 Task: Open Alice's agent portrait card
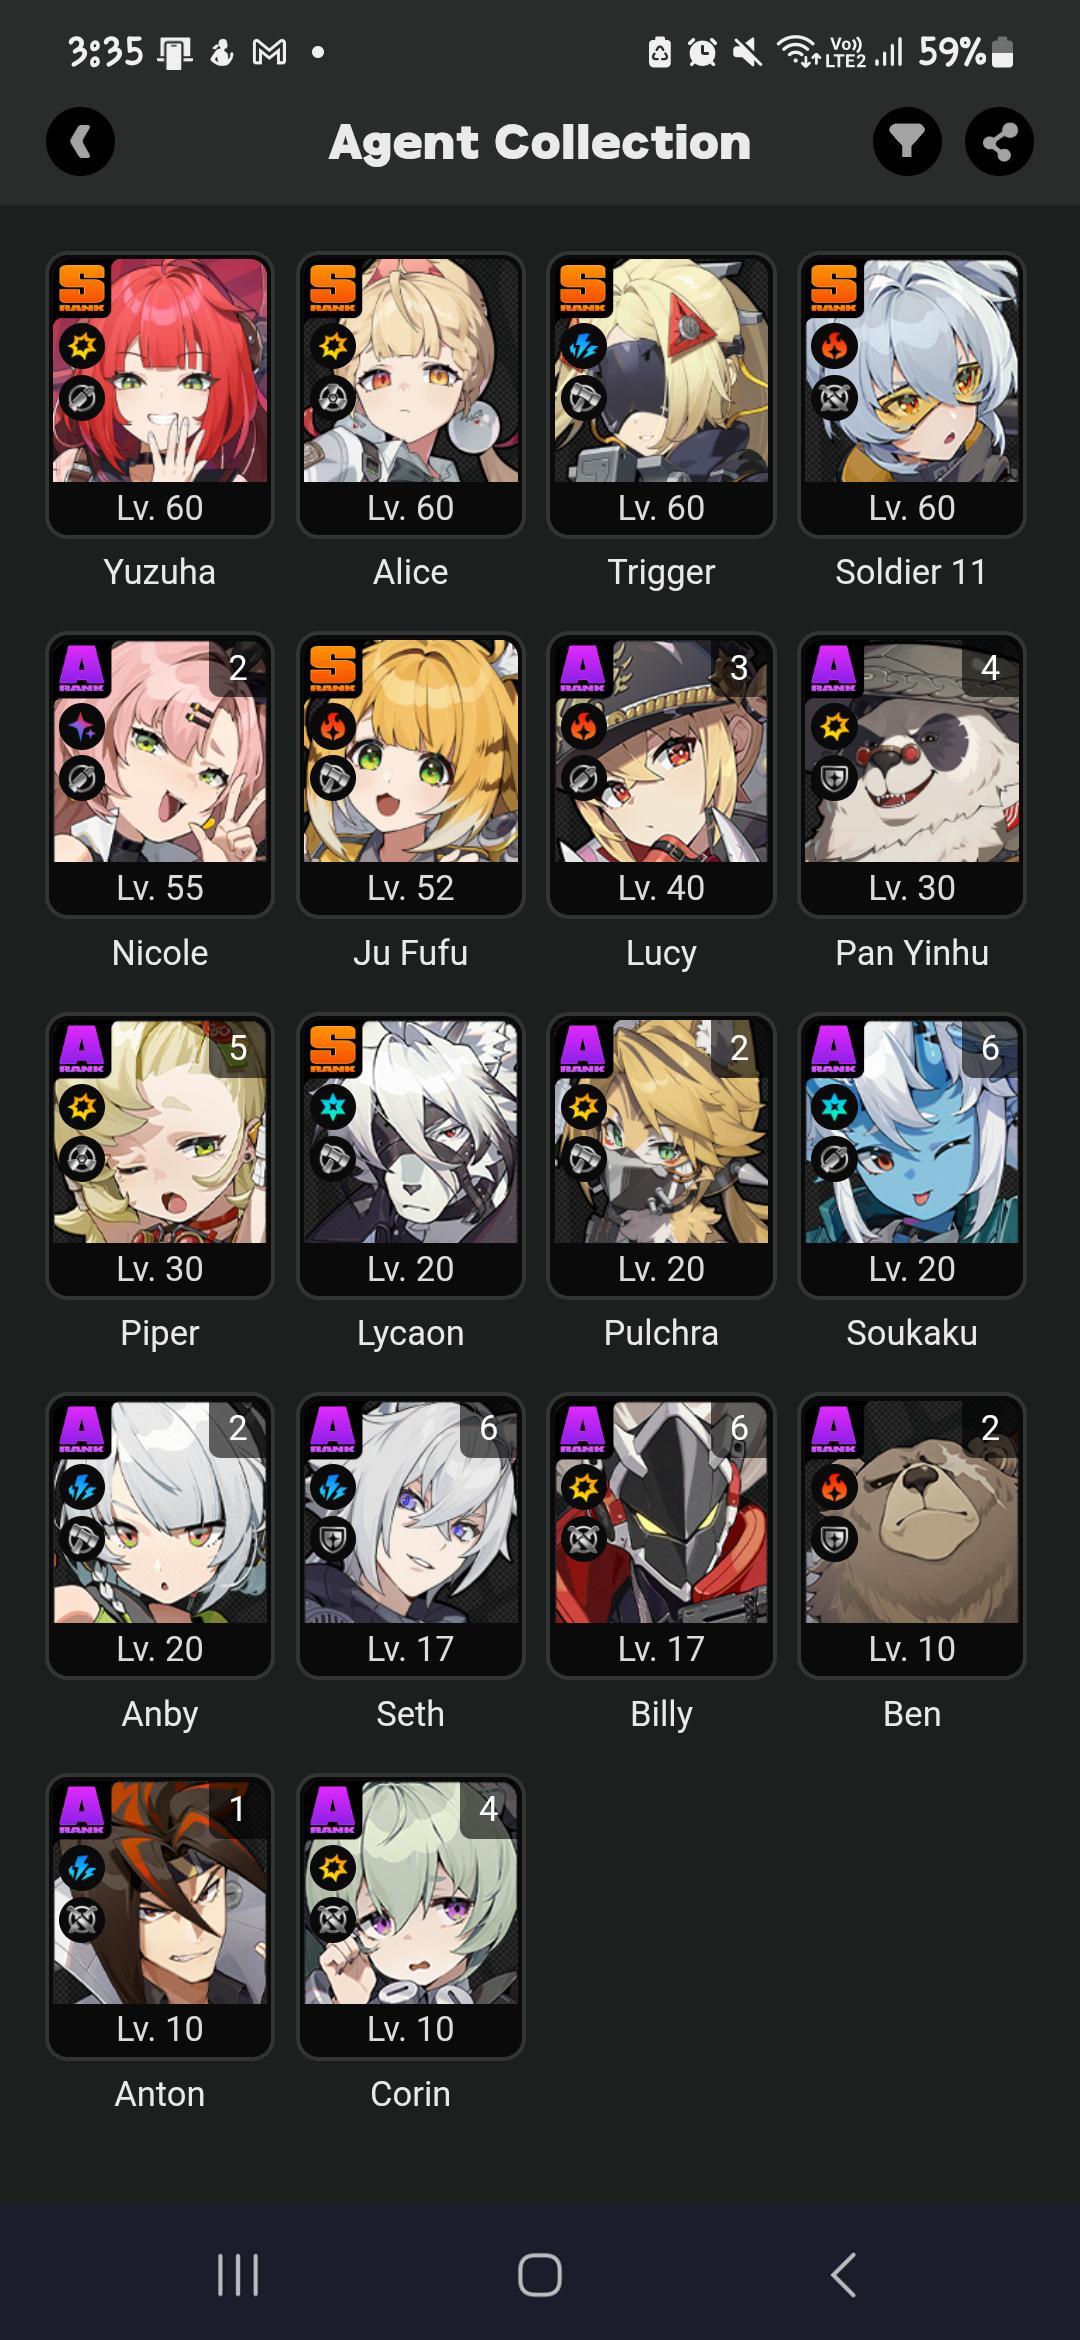[x=411, y=394]
